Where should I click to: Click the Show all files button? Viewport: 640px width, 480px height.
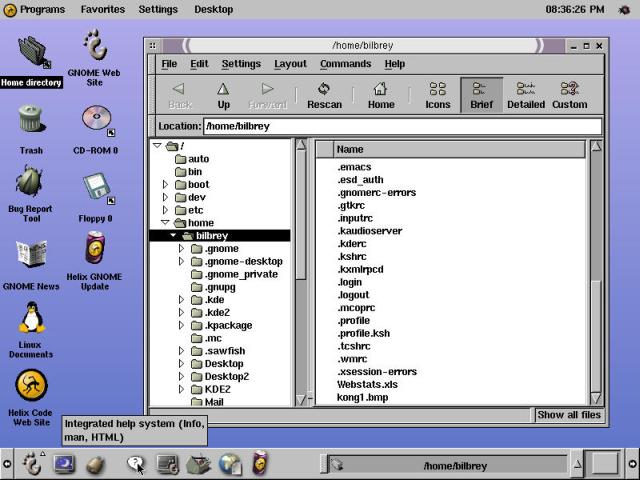point(568,415)
